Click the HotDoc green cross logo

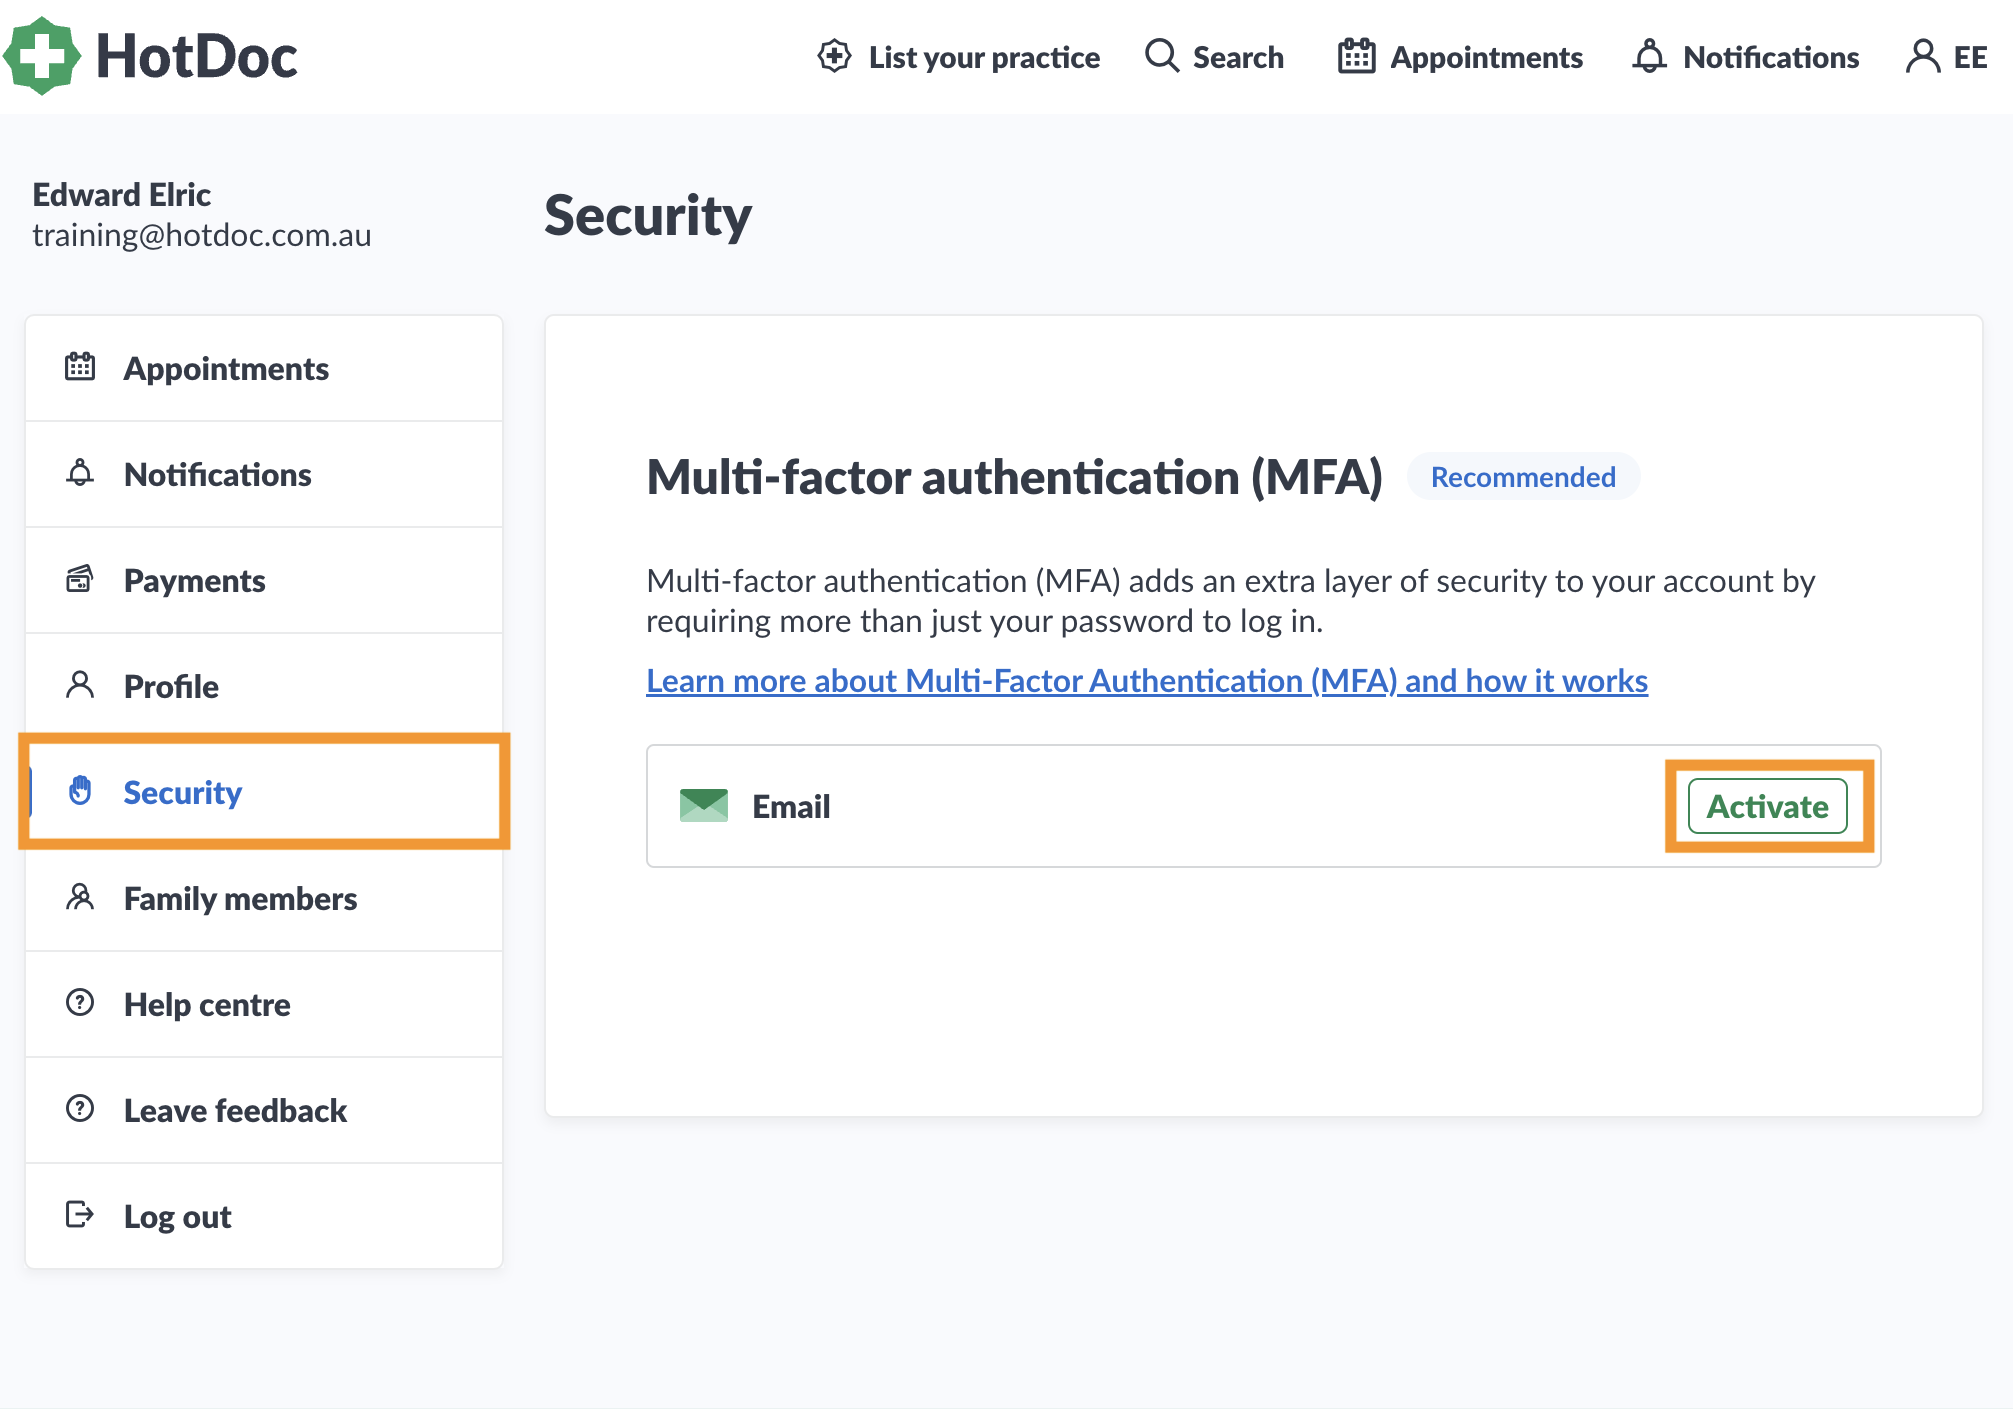coord(42,56)
